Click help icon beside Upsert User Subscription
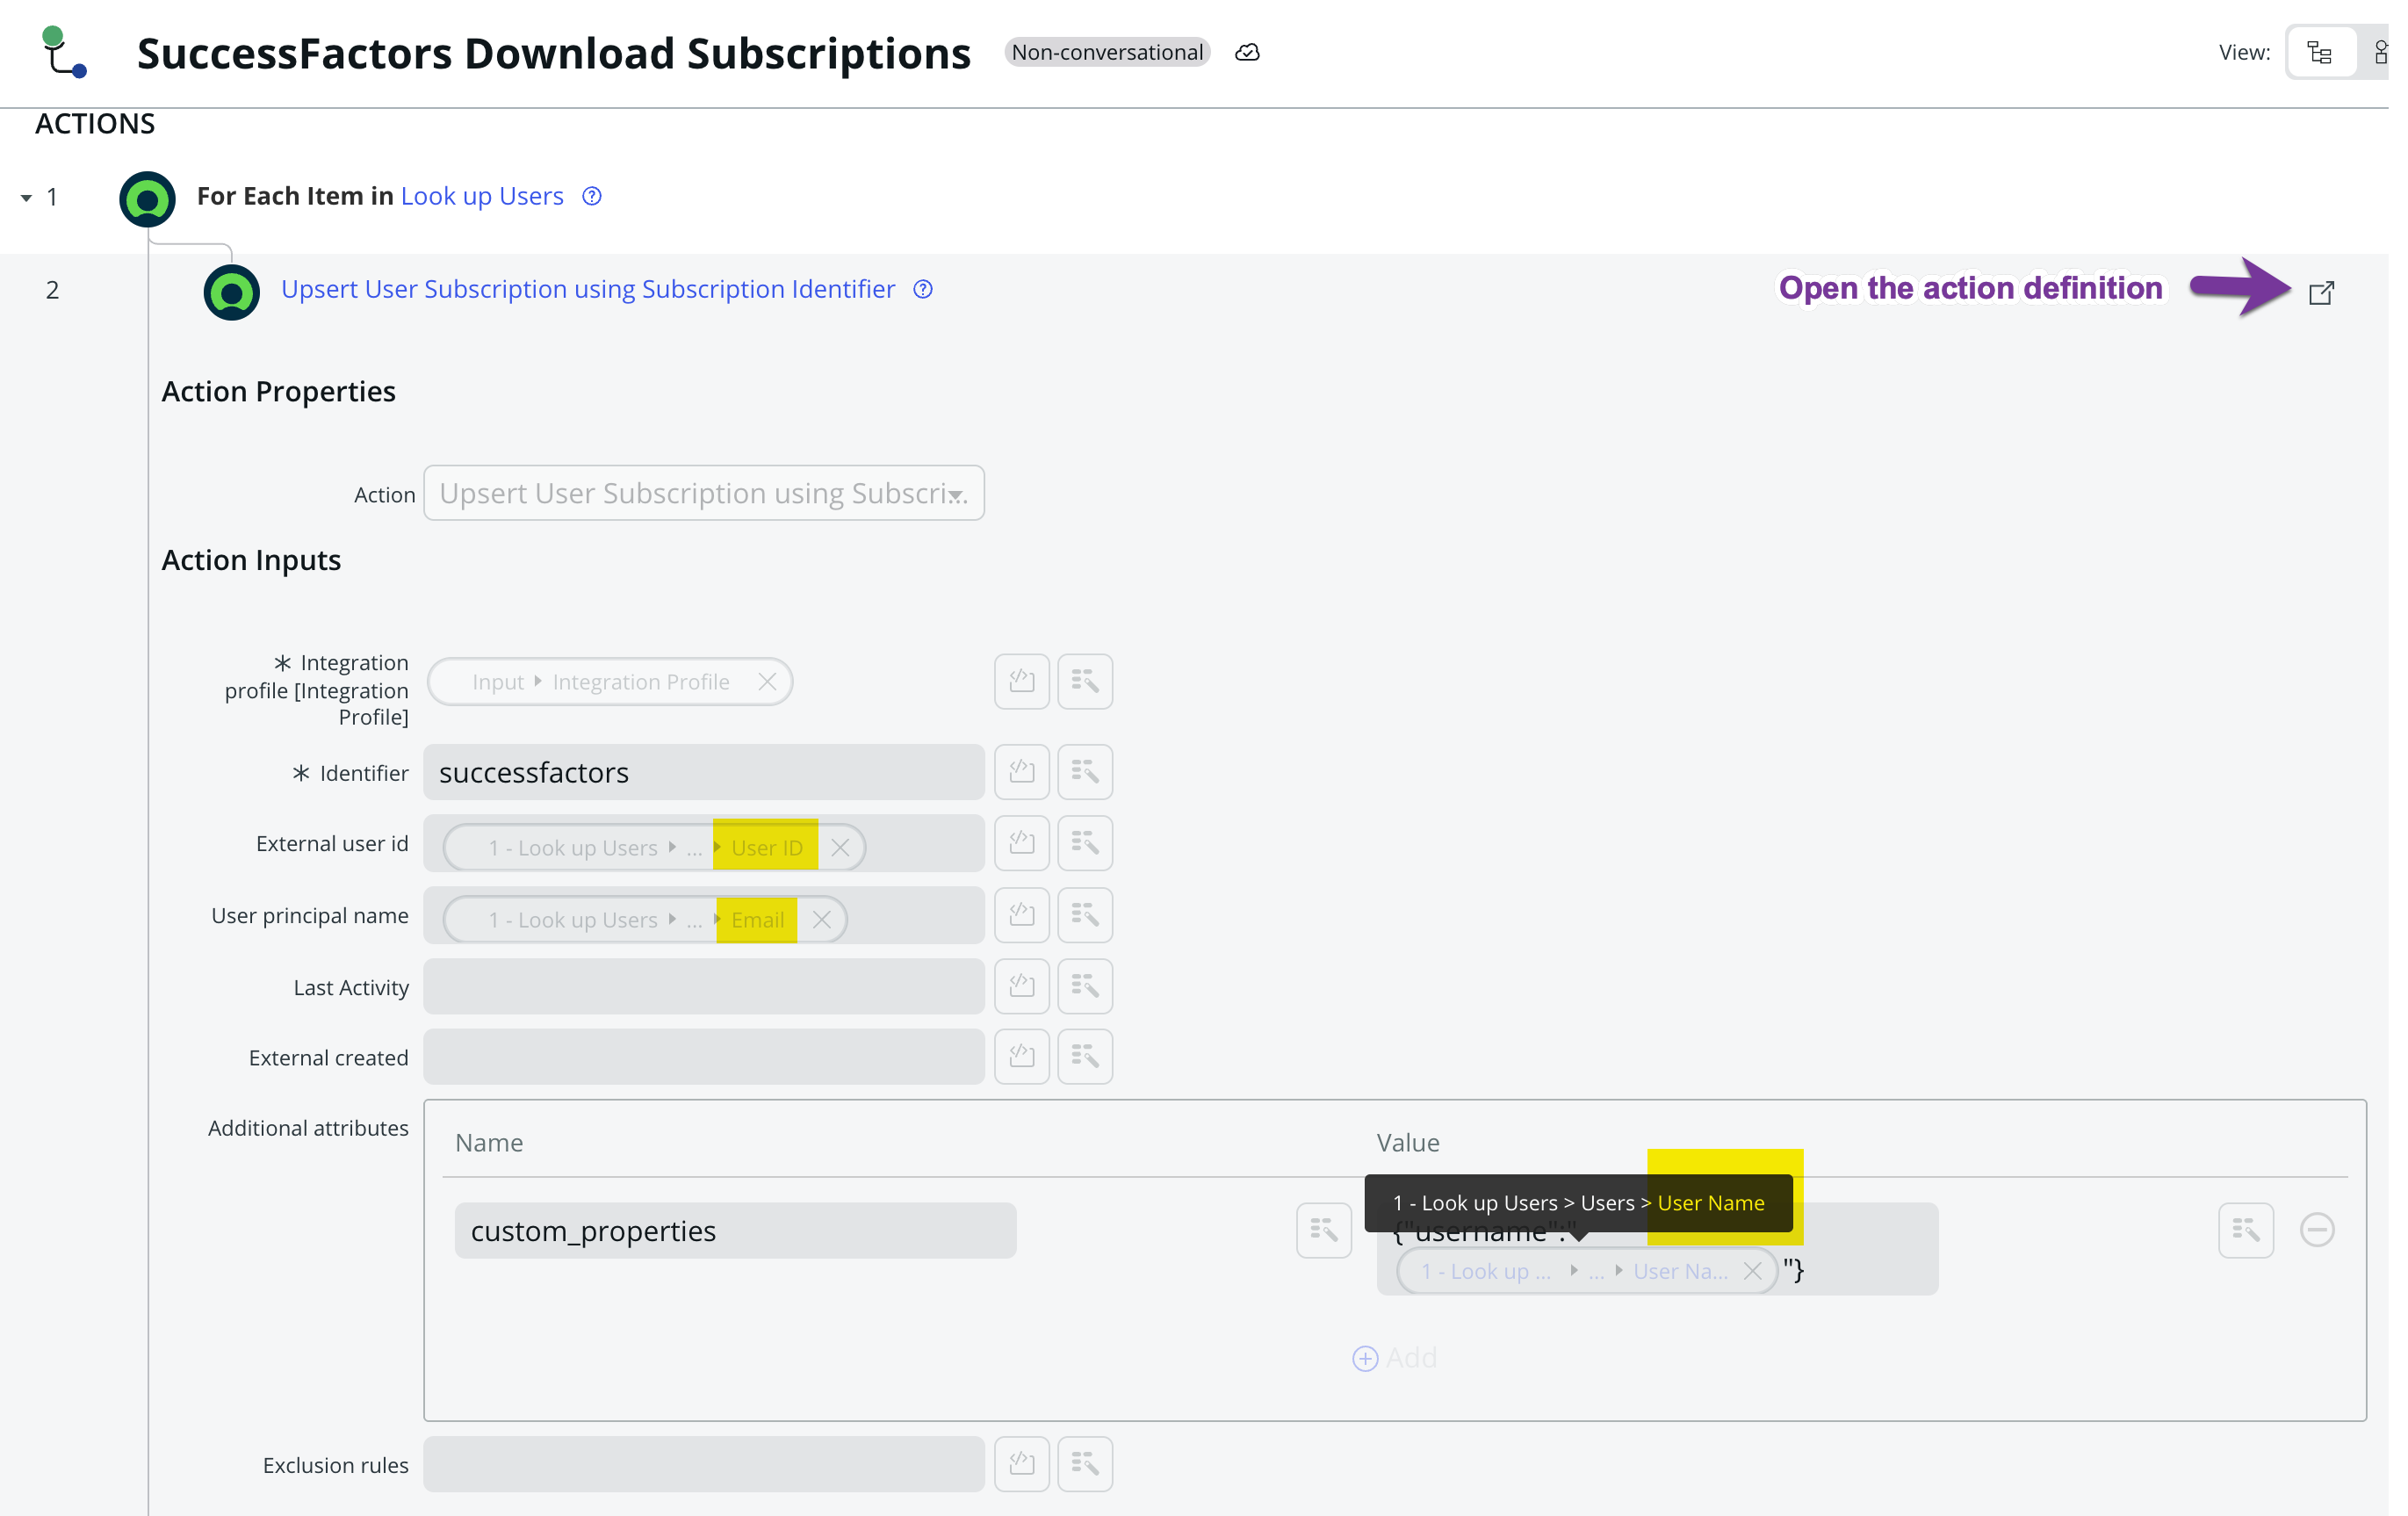 click(x=923, y=289)
